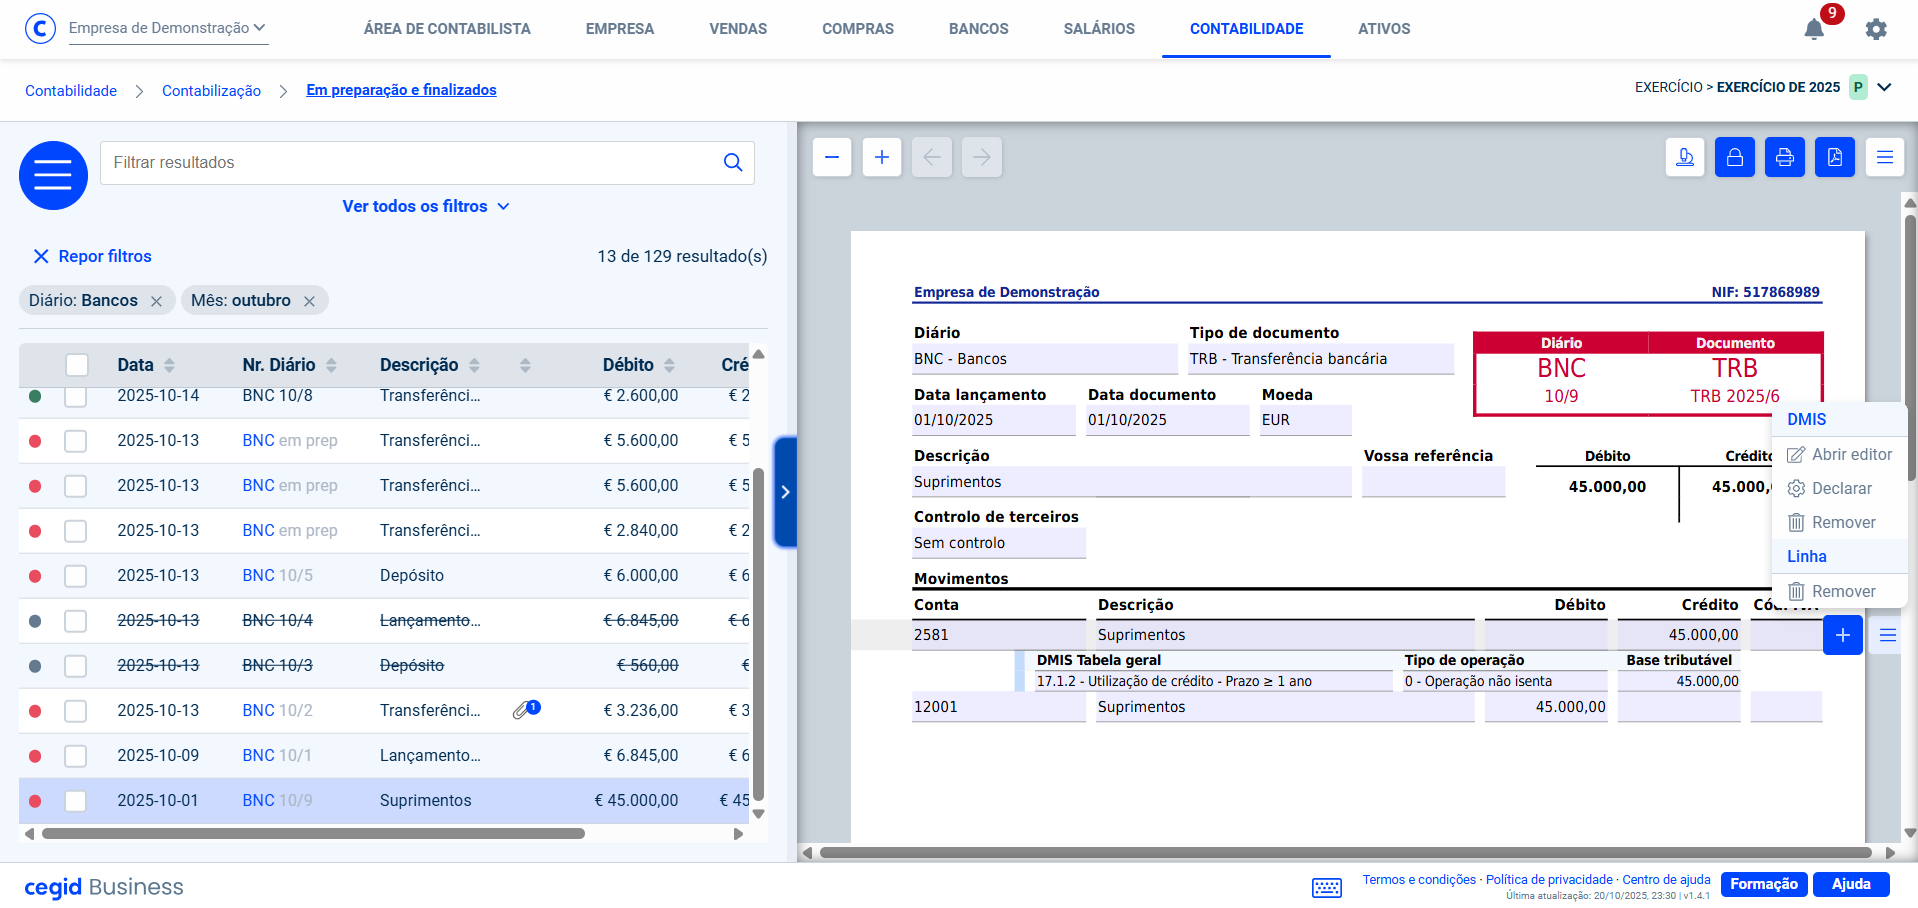Click Repor filtros to reset filters
The width and height of the screenshot is (1918, 908).
(92, 256)
